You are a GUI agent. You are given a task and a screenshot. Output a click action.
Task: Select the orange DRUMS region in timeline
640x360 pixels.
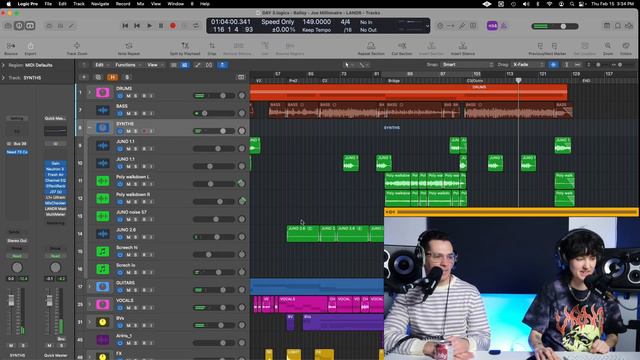click(x=408, y=92)
